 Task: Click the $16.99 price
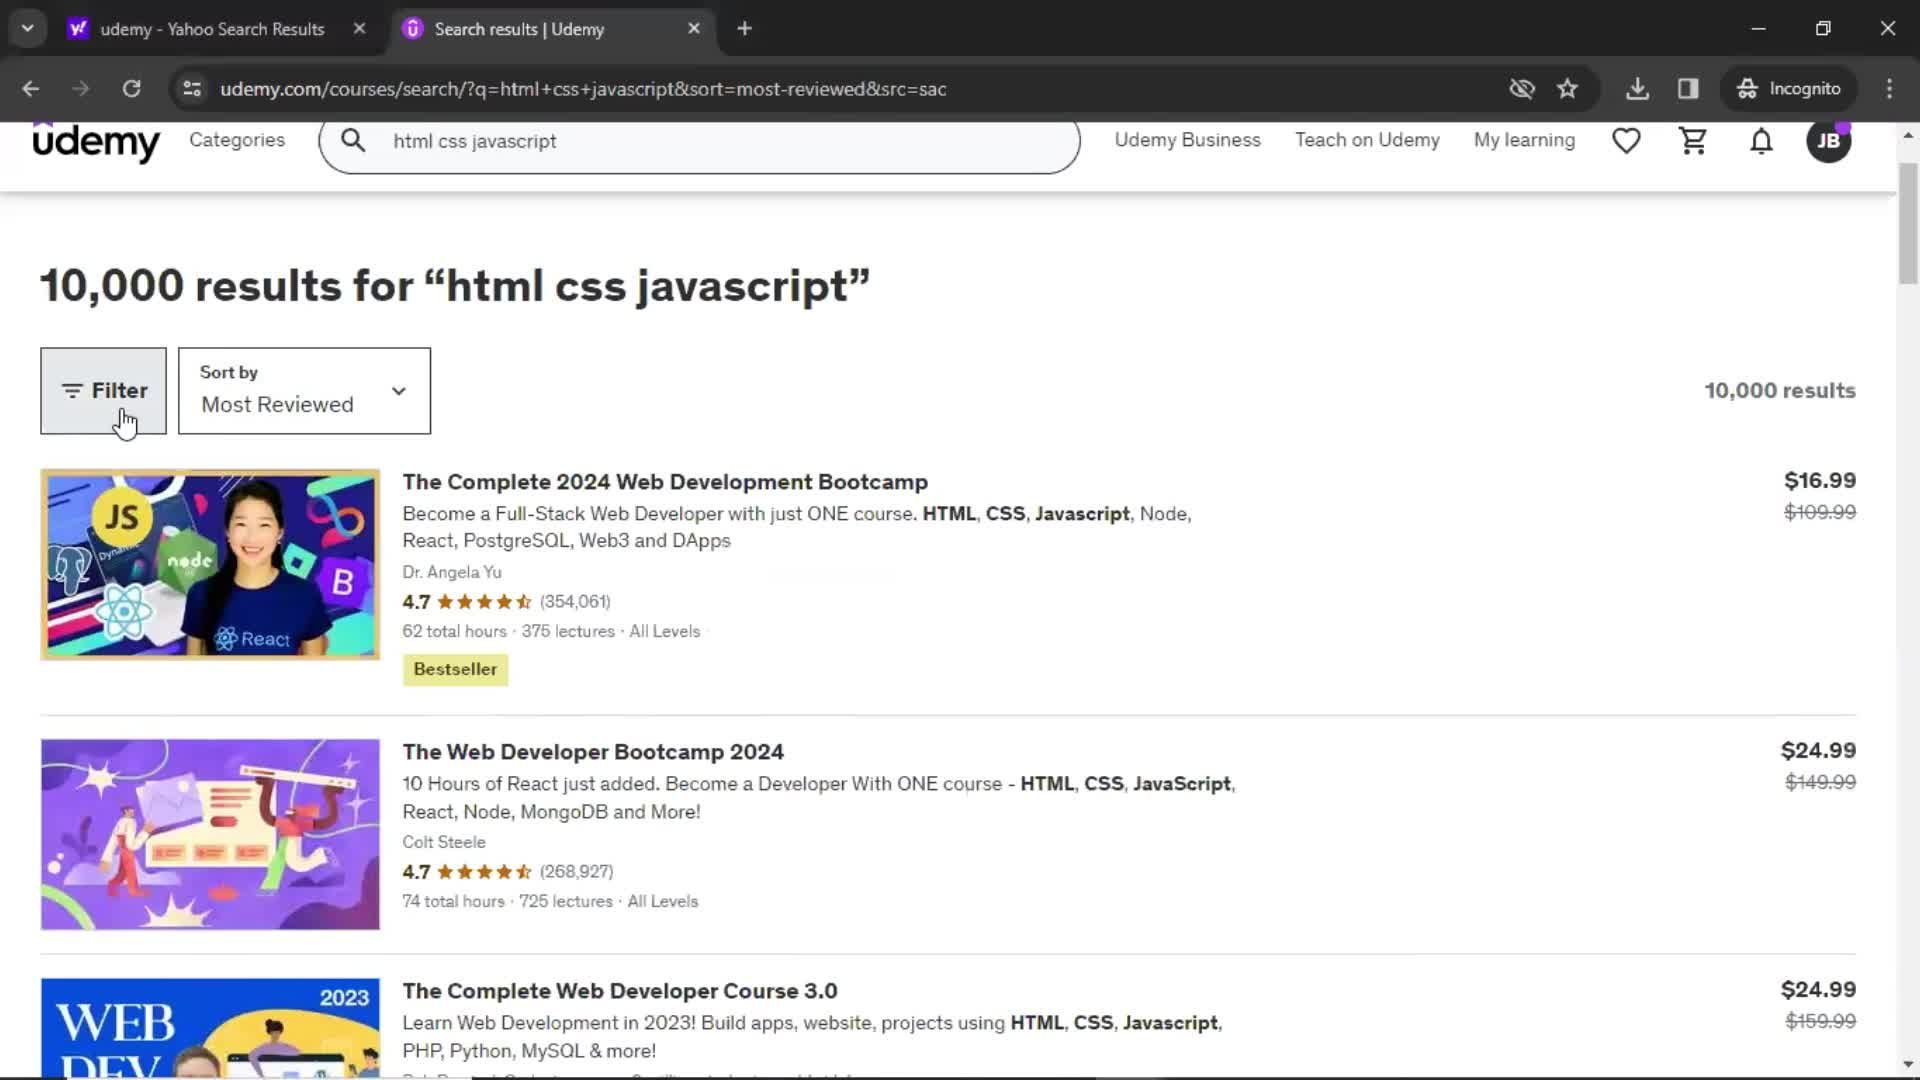(1819, 481)
